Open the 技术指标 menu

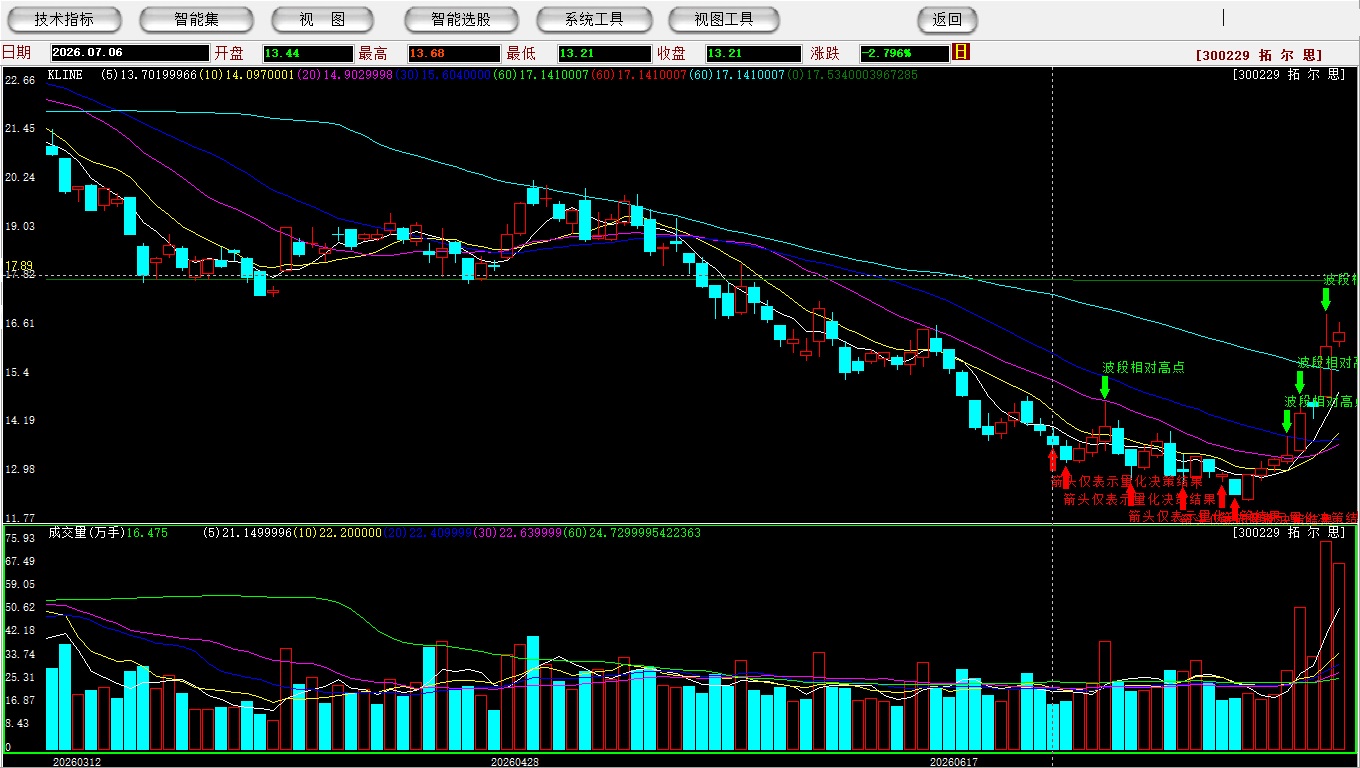(64, 19)
